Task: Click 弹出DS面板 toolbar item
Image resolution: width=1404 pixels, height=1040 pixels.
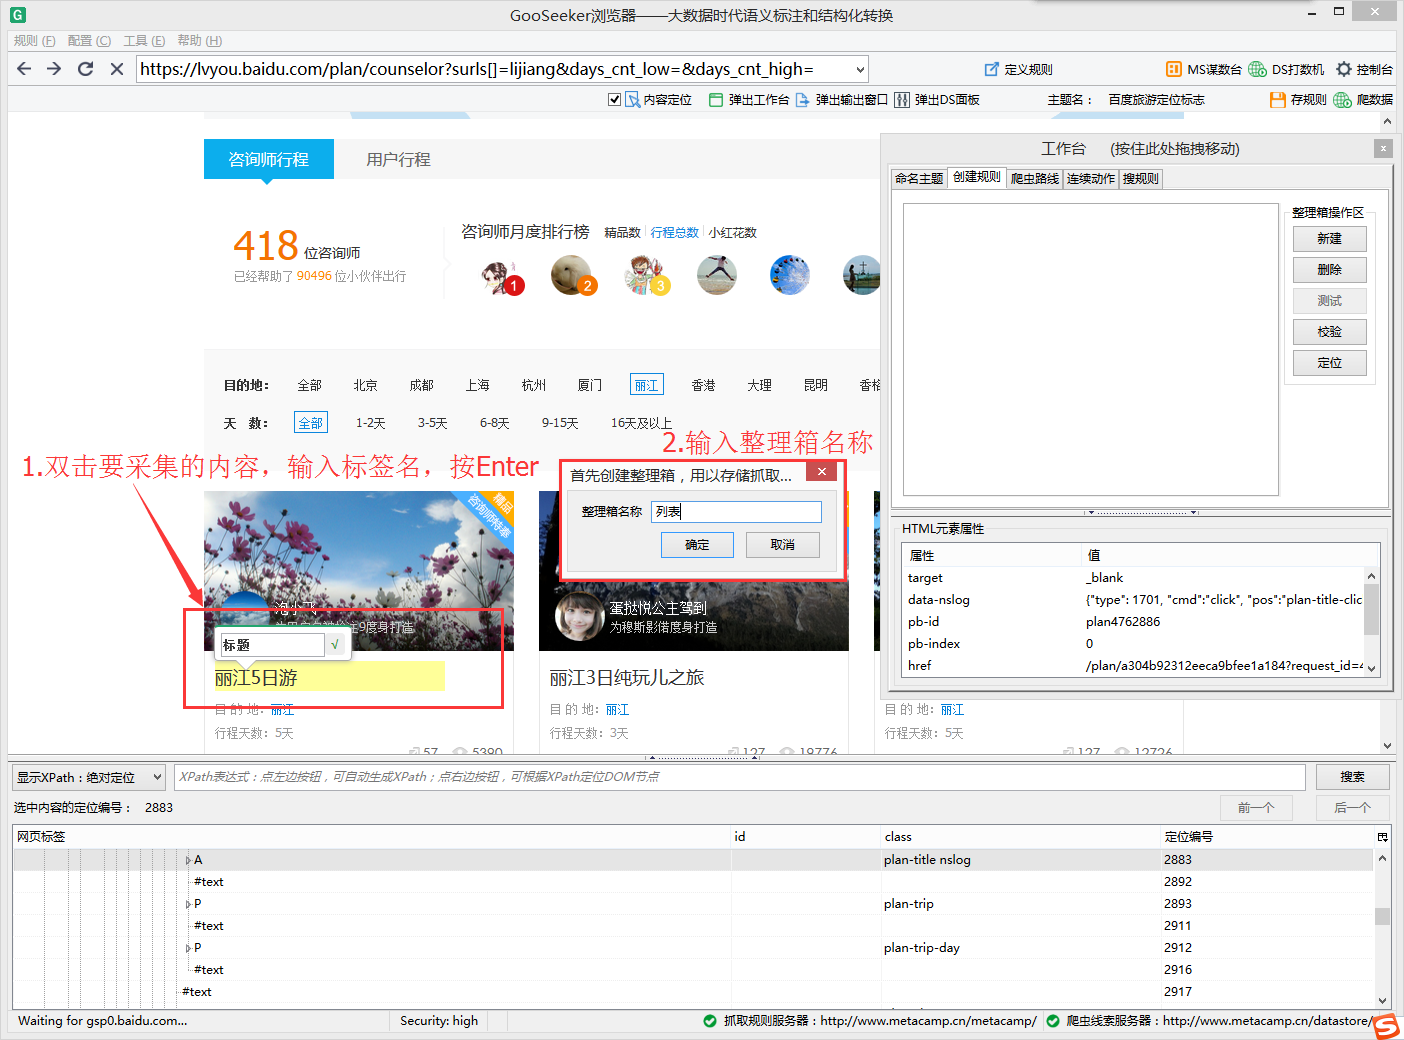Action: (x=937, y=99)
